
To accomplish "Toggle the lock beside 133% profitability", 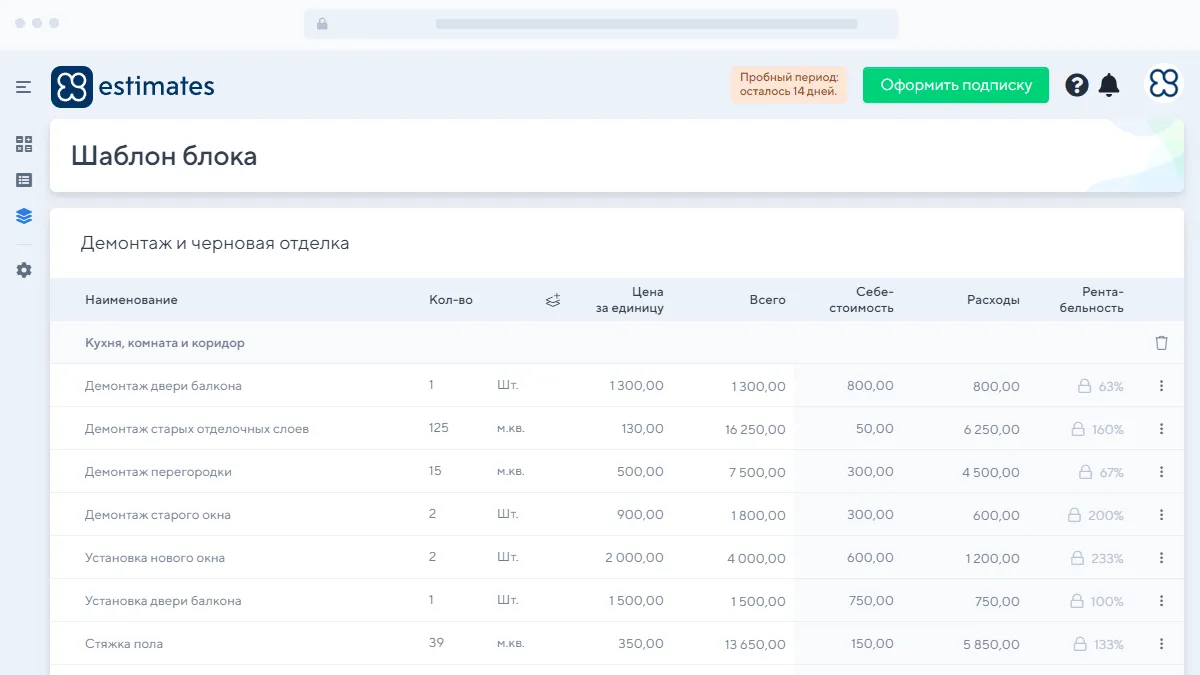I will pyautogui.click(x=1080, y=644).
